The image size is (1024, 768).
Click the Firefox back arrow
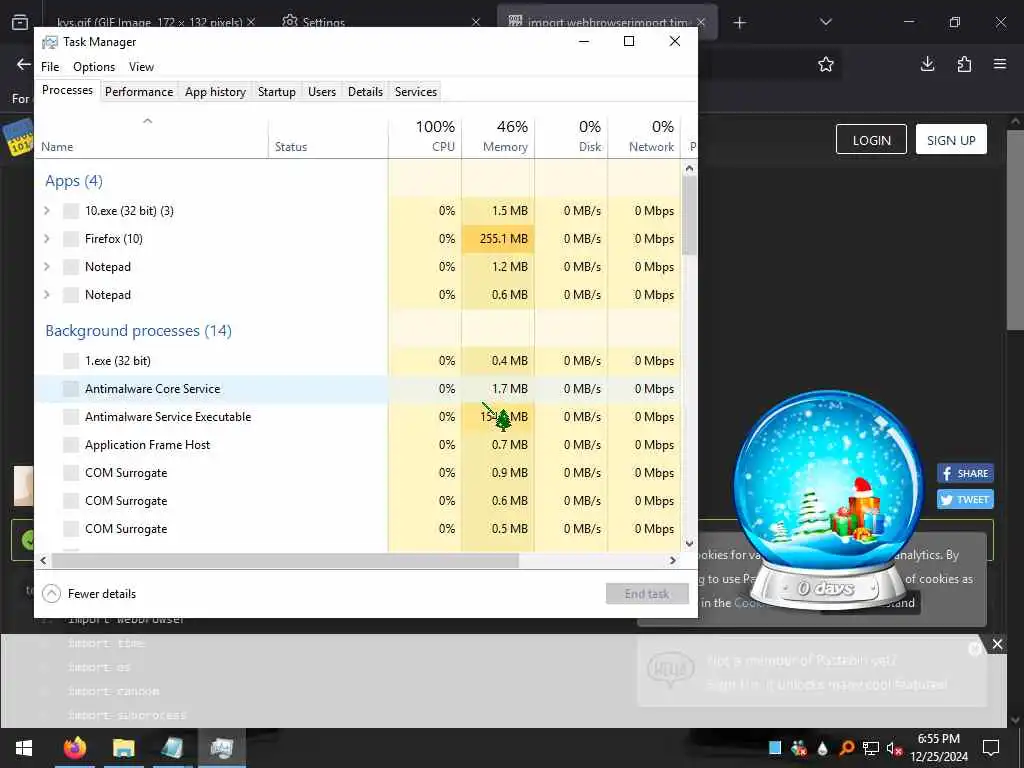[x=24, y=64]
